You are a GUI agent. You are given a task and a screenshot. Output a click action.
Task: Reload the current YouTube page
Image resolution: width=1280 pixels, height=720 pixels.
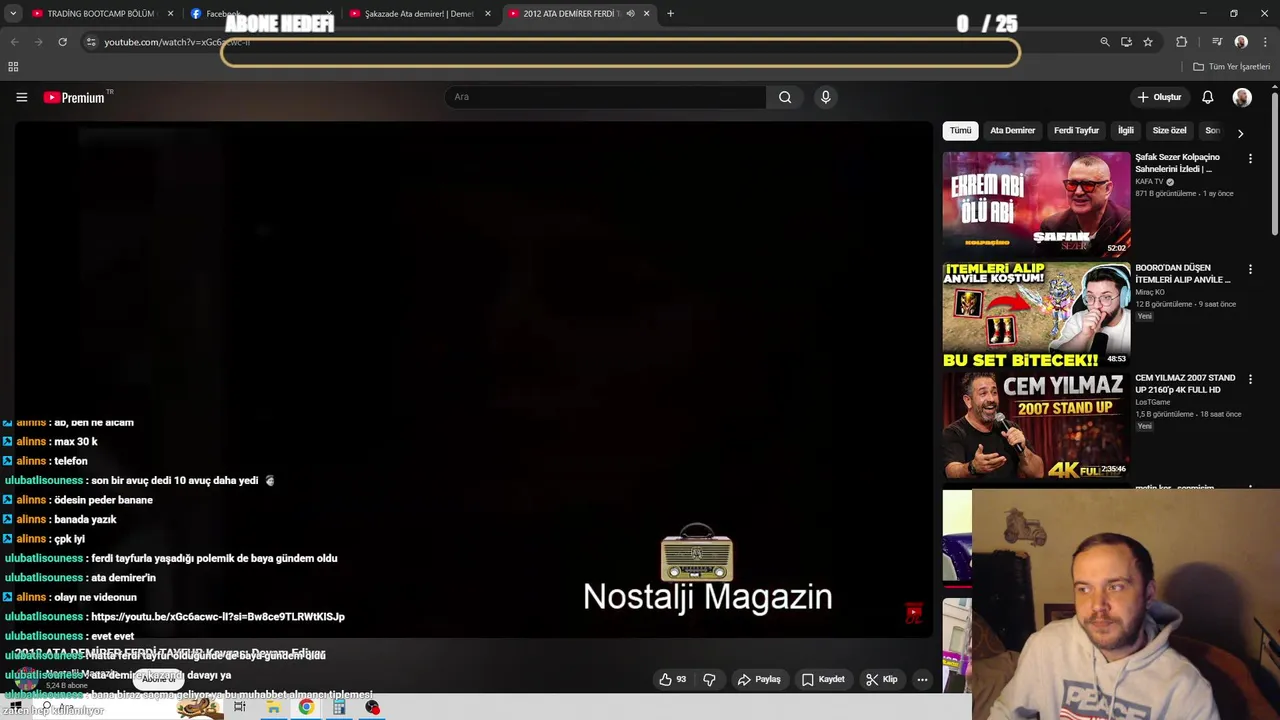(x=62, y=42)
